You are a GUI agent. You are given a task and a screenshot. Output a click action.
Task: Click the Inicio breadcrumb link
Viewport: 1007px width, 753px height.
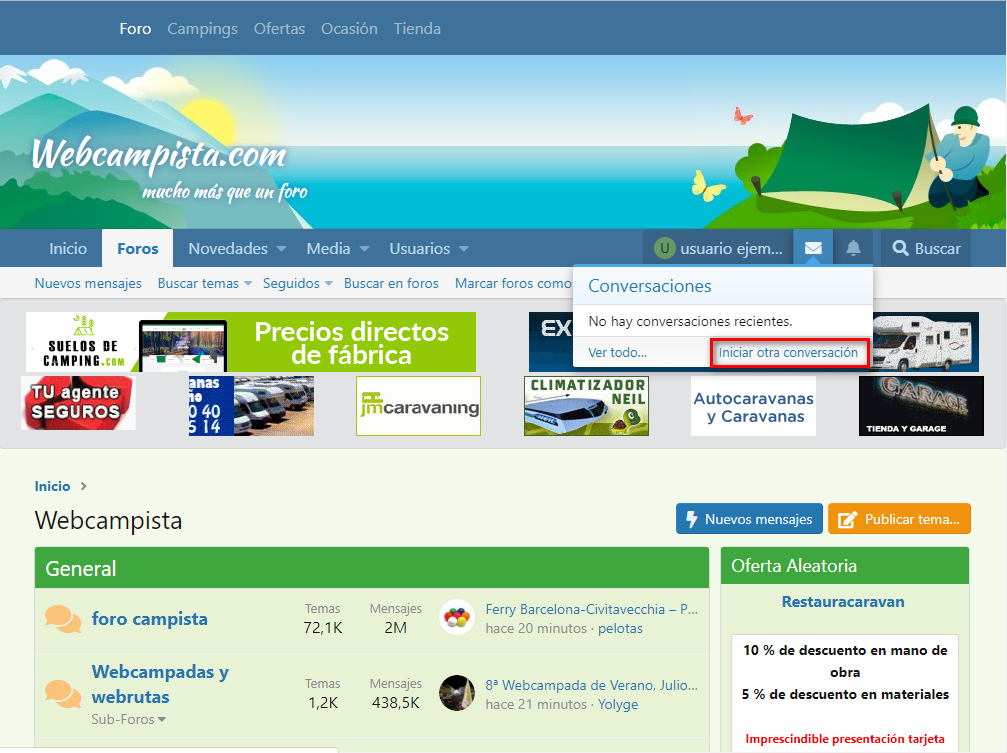52,486
